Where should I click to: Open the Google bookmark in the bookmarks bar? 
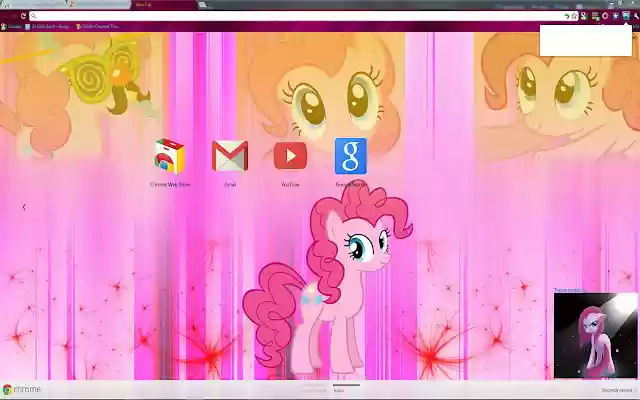pos(11,27)
